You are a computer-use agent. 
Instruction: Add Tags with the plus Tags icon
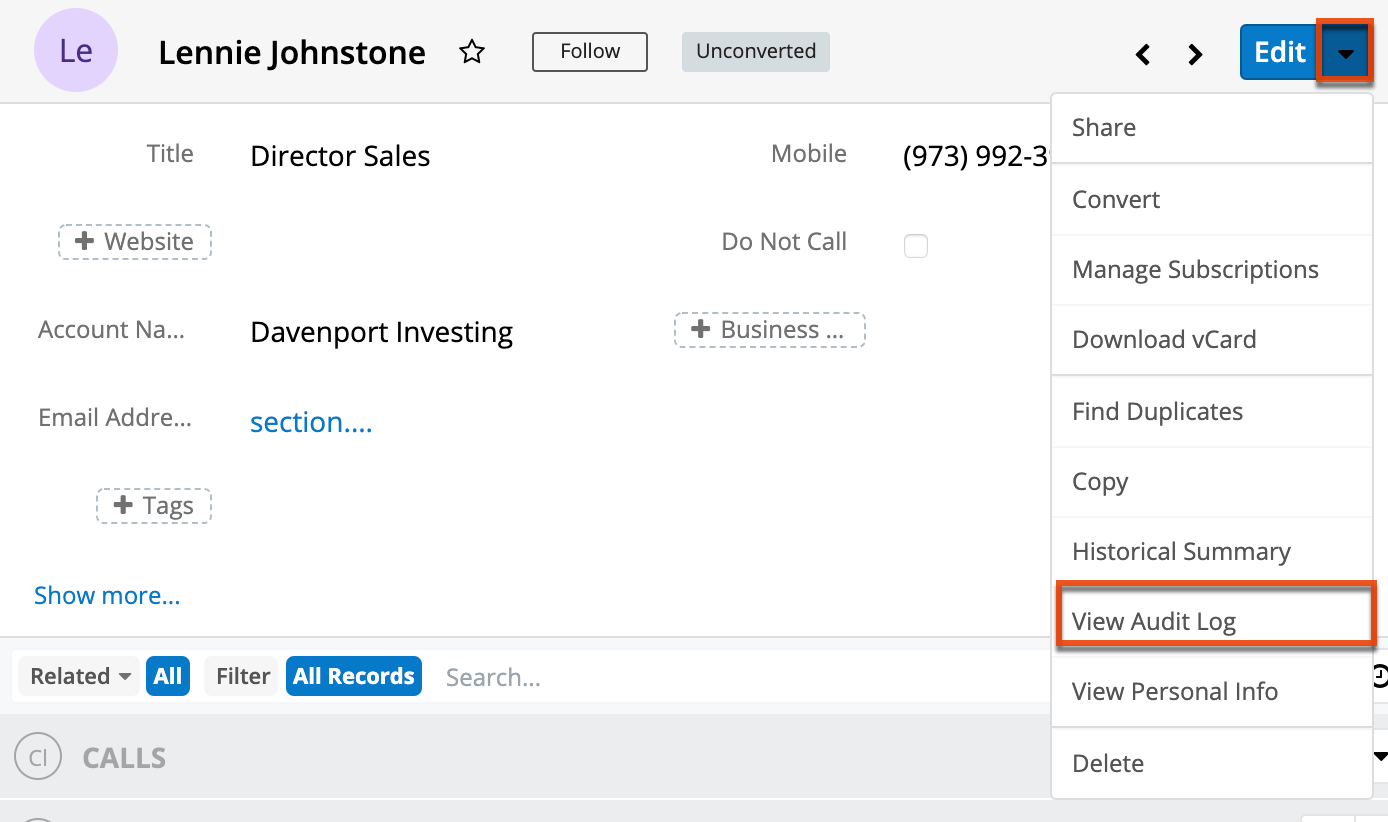(153, 506)
